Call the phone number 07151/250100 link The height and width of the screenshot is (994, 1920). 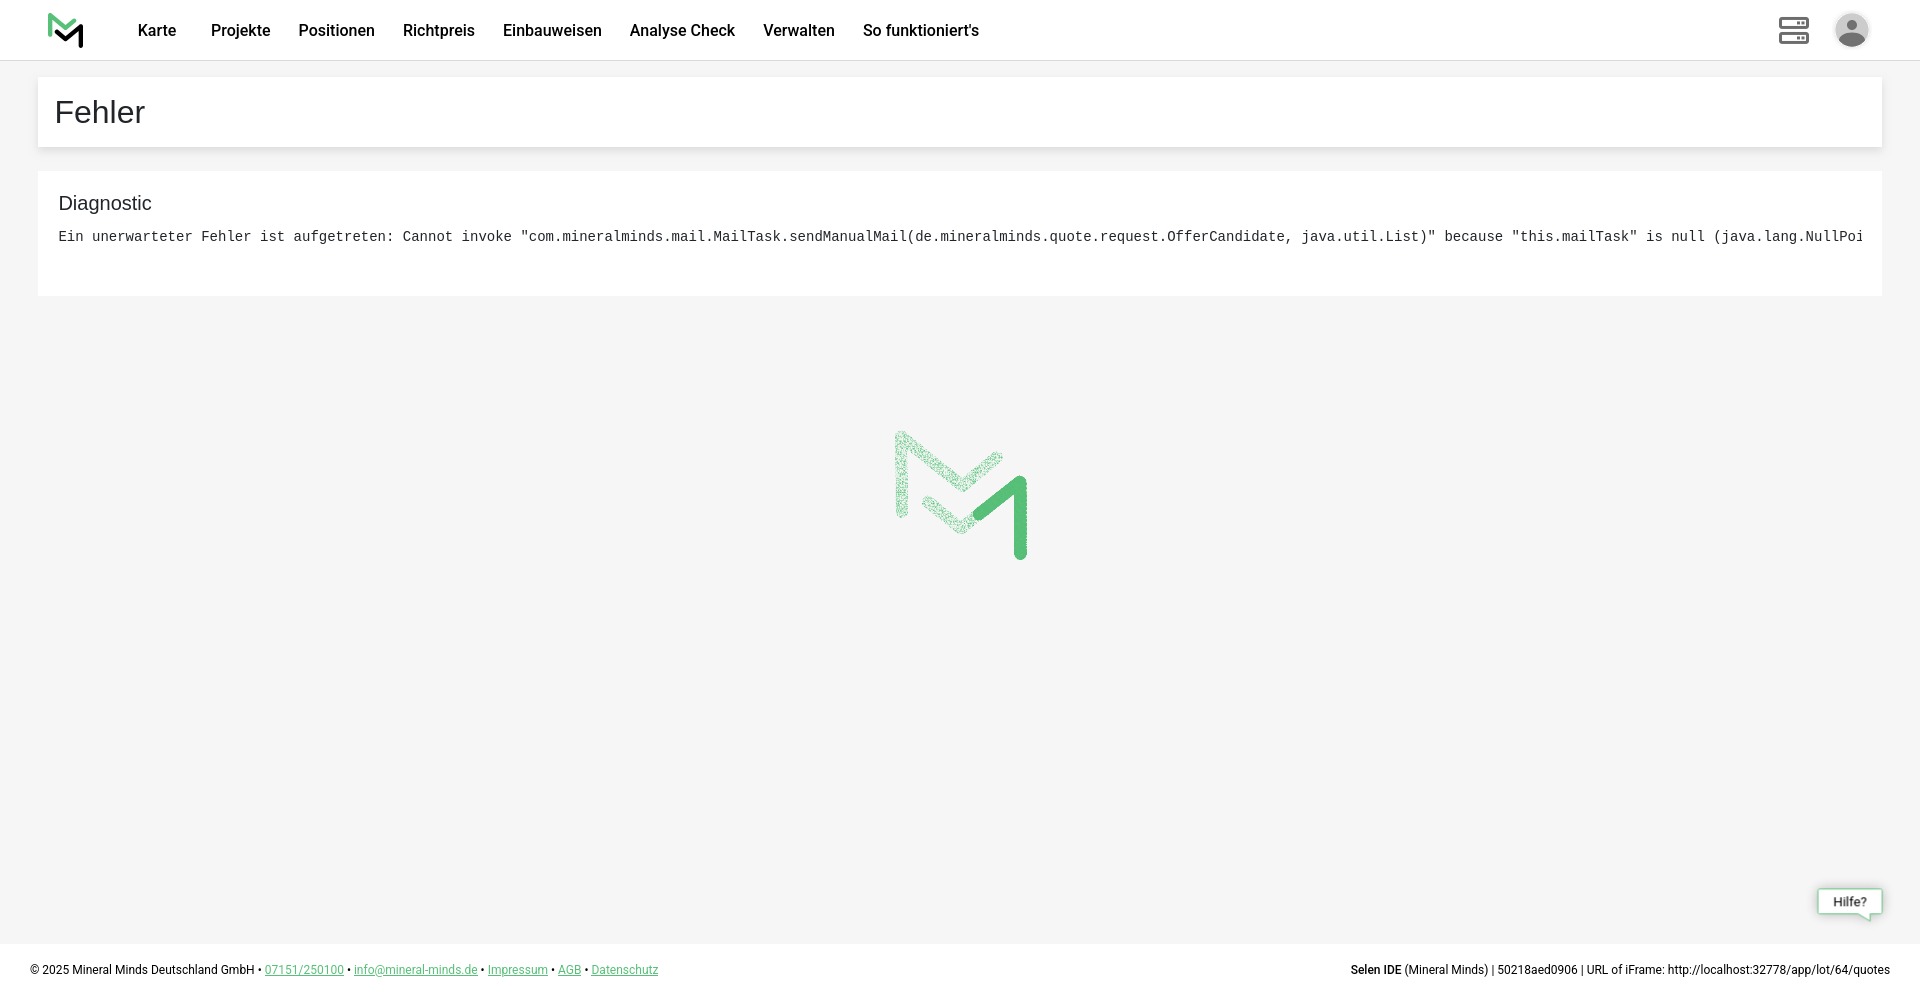304,970
